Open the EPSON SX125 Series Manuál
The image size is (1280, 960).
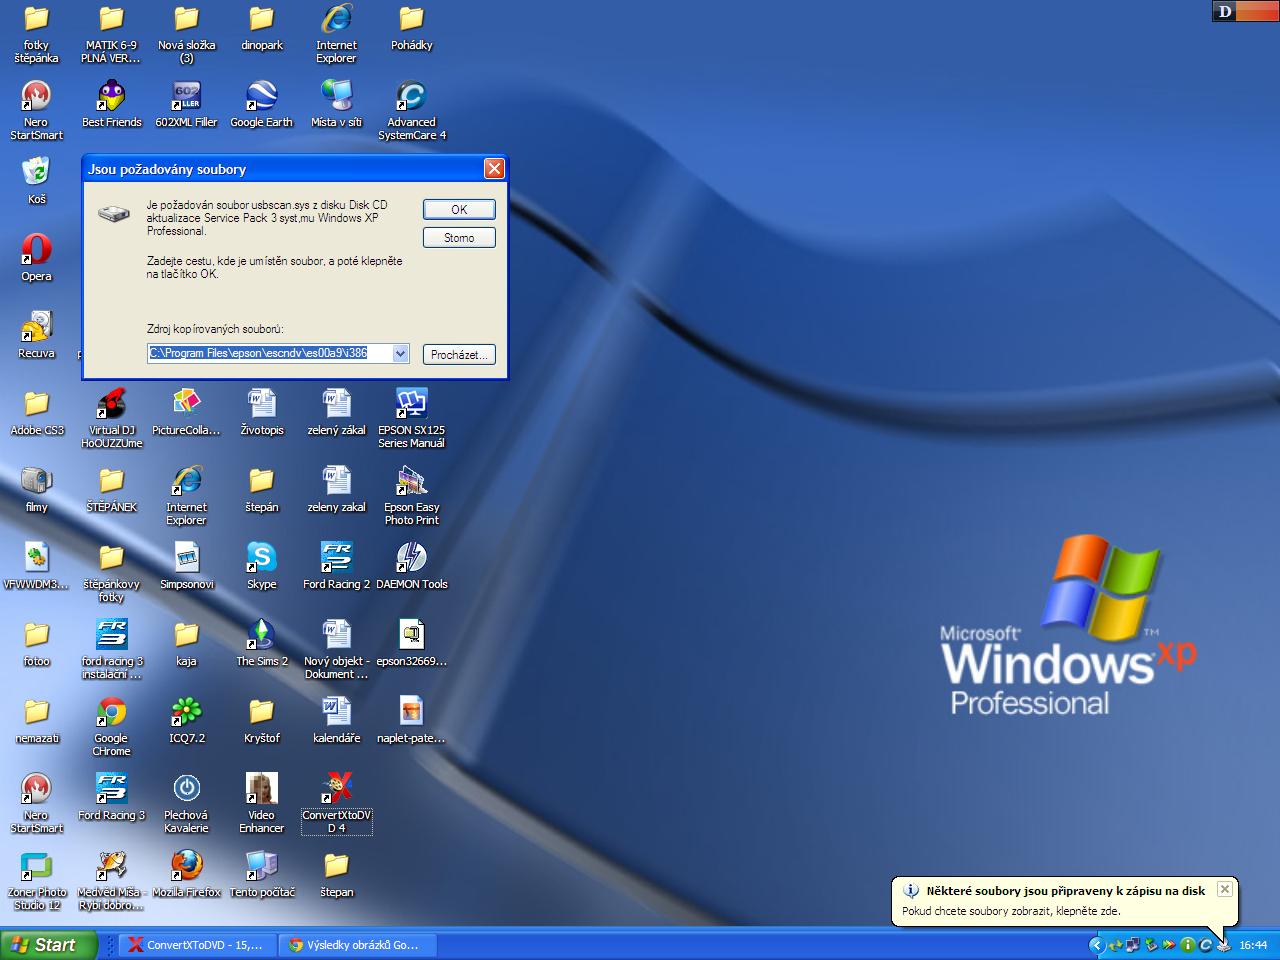[412, 418]
